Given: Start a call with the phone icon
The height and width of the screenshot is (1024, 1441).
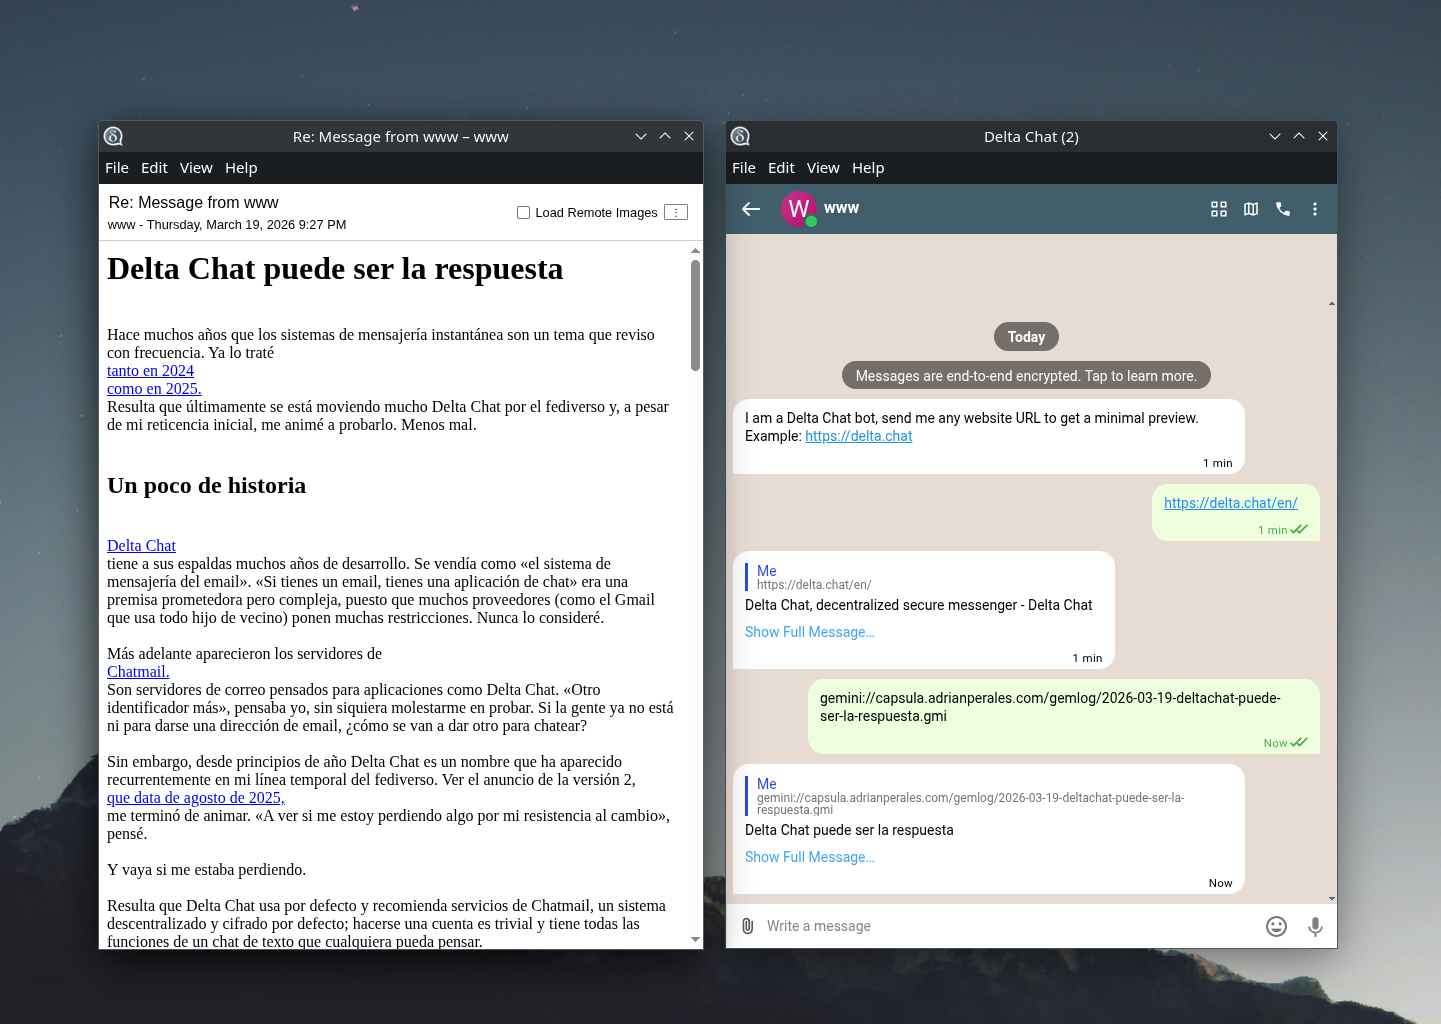Looking at the screenshot, I should pyautogui.click(x=1283, y=209).
